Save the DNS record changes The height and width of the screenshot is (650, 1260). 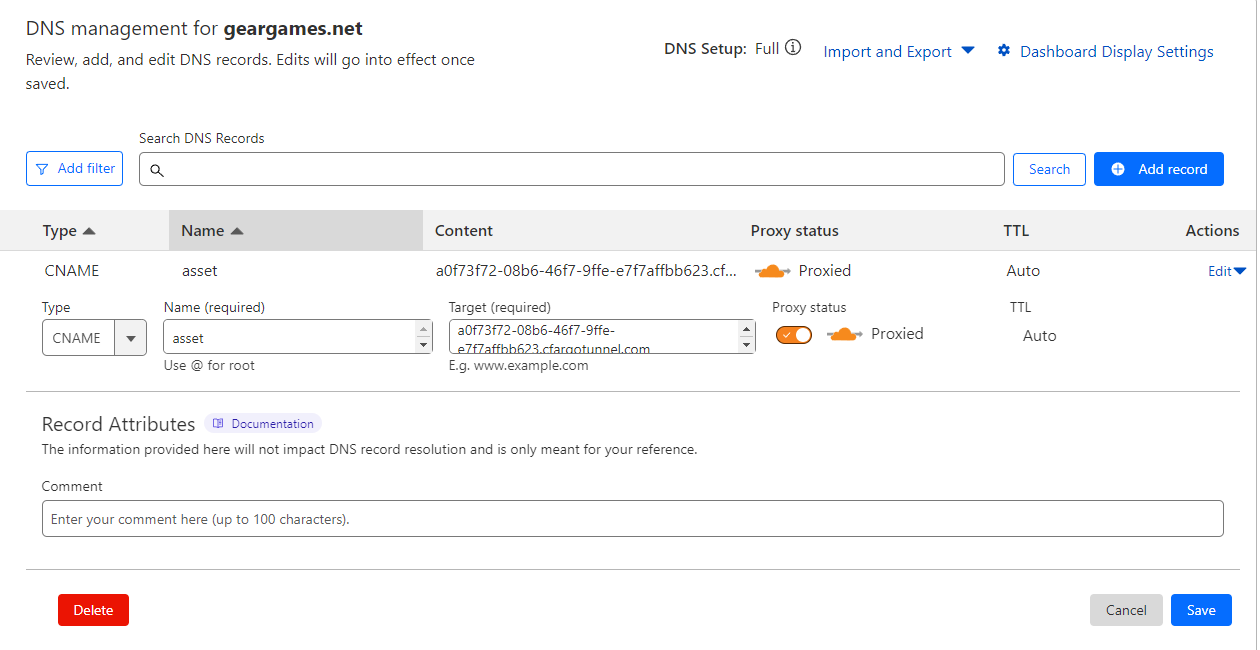1201,610
